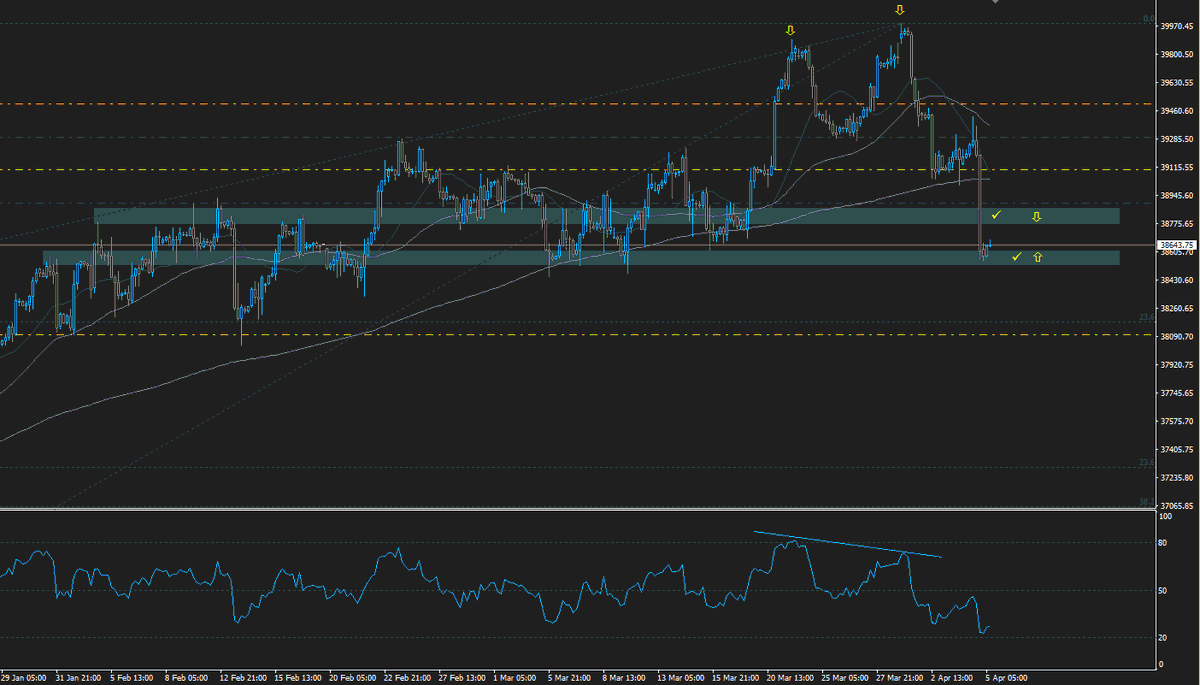Click the 37065.85 price scale label
This screenshot has width=1200, height=685.
point(1176,506)
